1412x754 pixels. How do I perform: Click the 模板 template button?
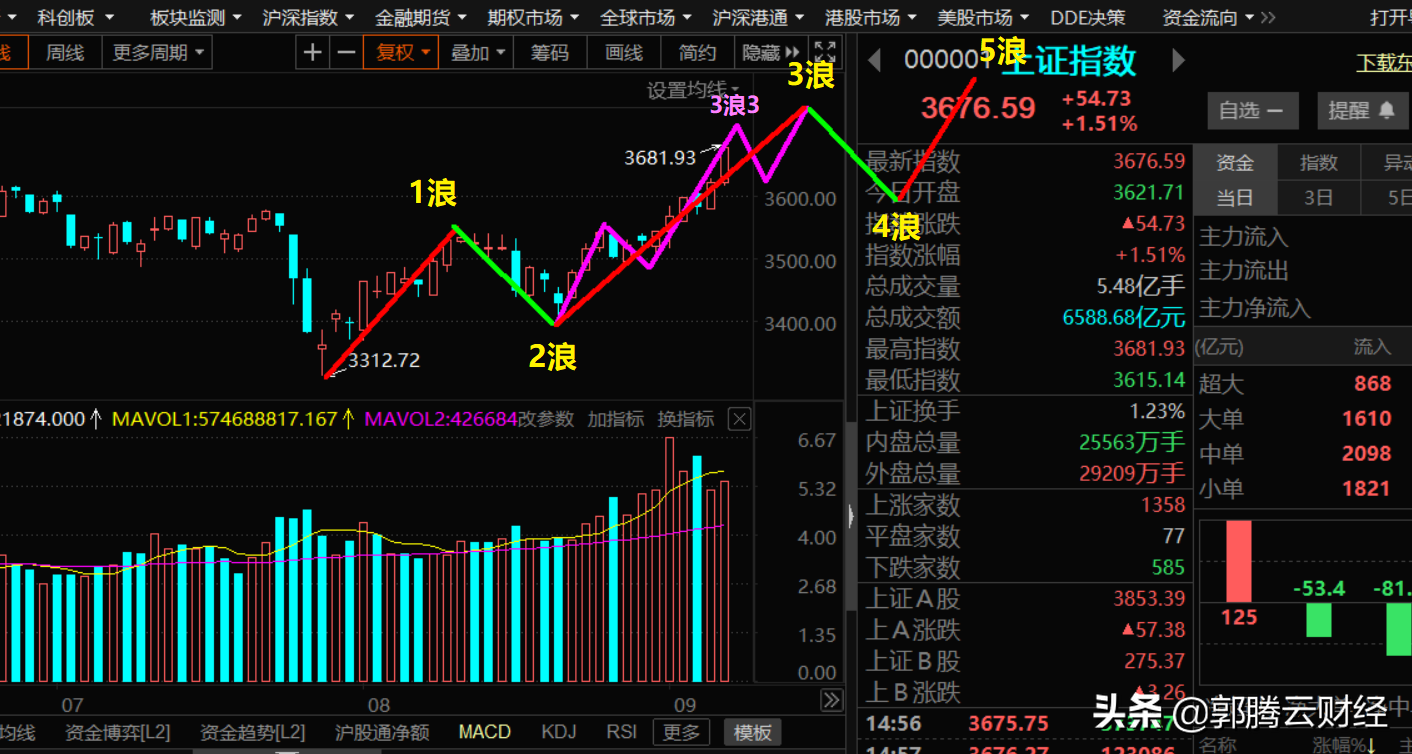pyautogui.click(x=752, y=733)
